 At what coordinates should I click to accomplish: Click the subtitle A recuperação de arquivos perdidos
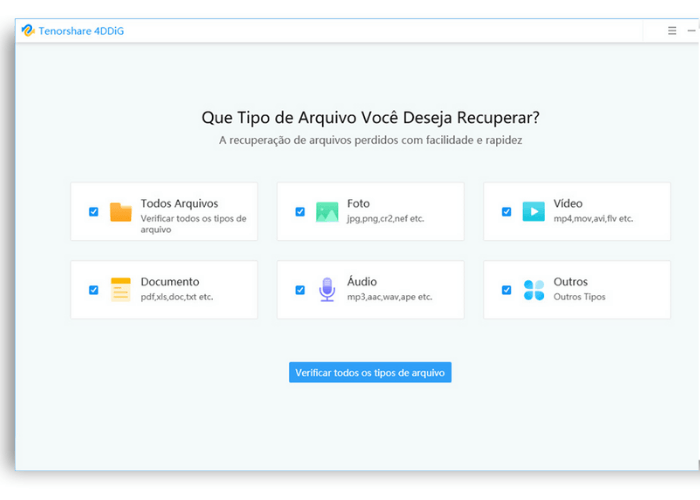[x=370, y=140]
